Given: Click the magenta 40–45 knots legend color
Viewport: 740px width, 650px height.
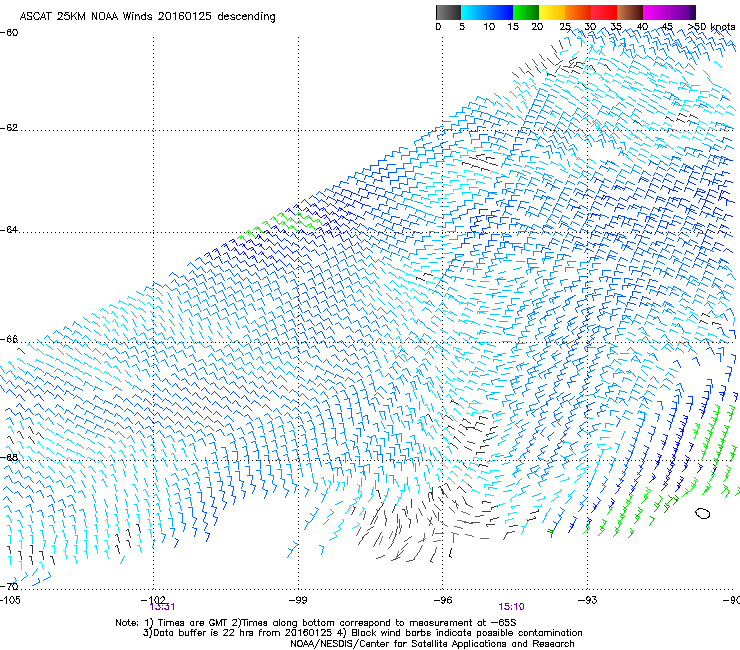Looking at the screenshot, I should click(x=656, y=12).
